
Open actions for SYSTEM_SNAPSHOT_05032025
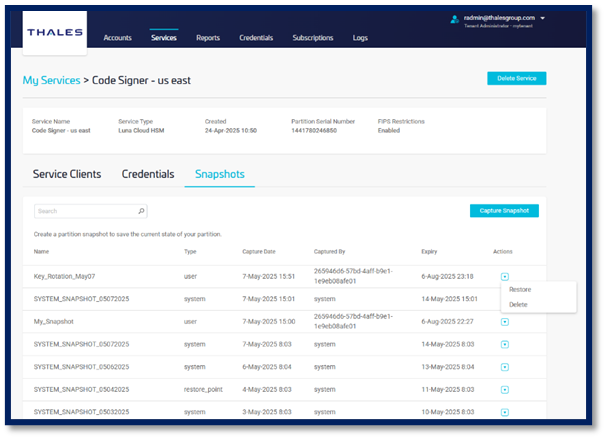505,411
